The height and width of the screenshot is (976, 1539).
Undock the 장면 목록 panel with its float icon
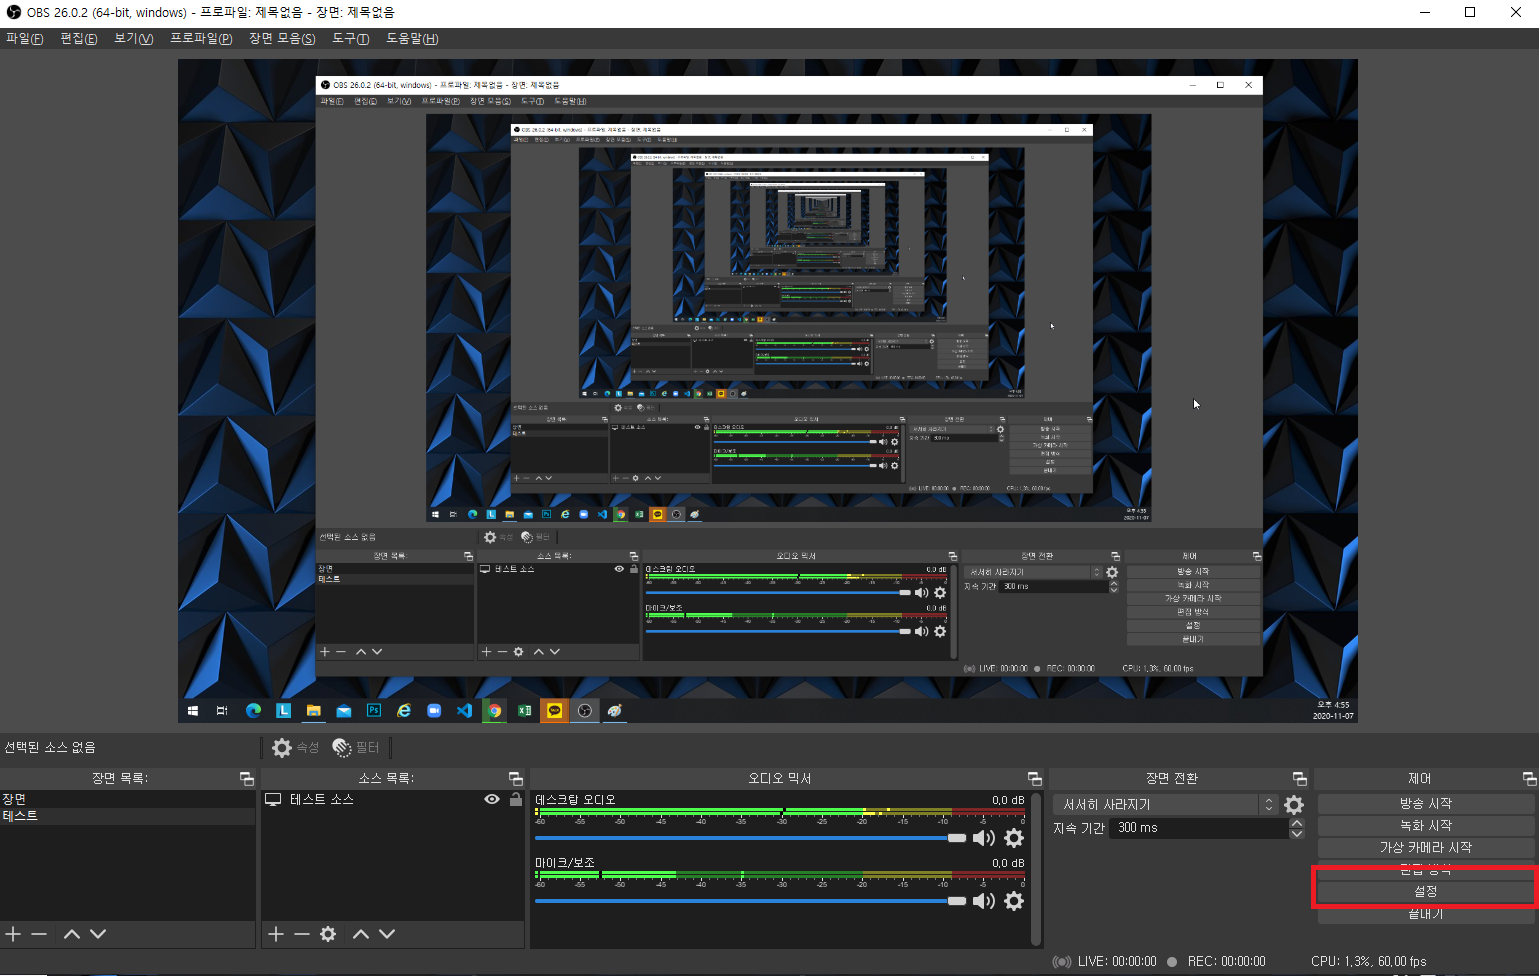(246, 778)
